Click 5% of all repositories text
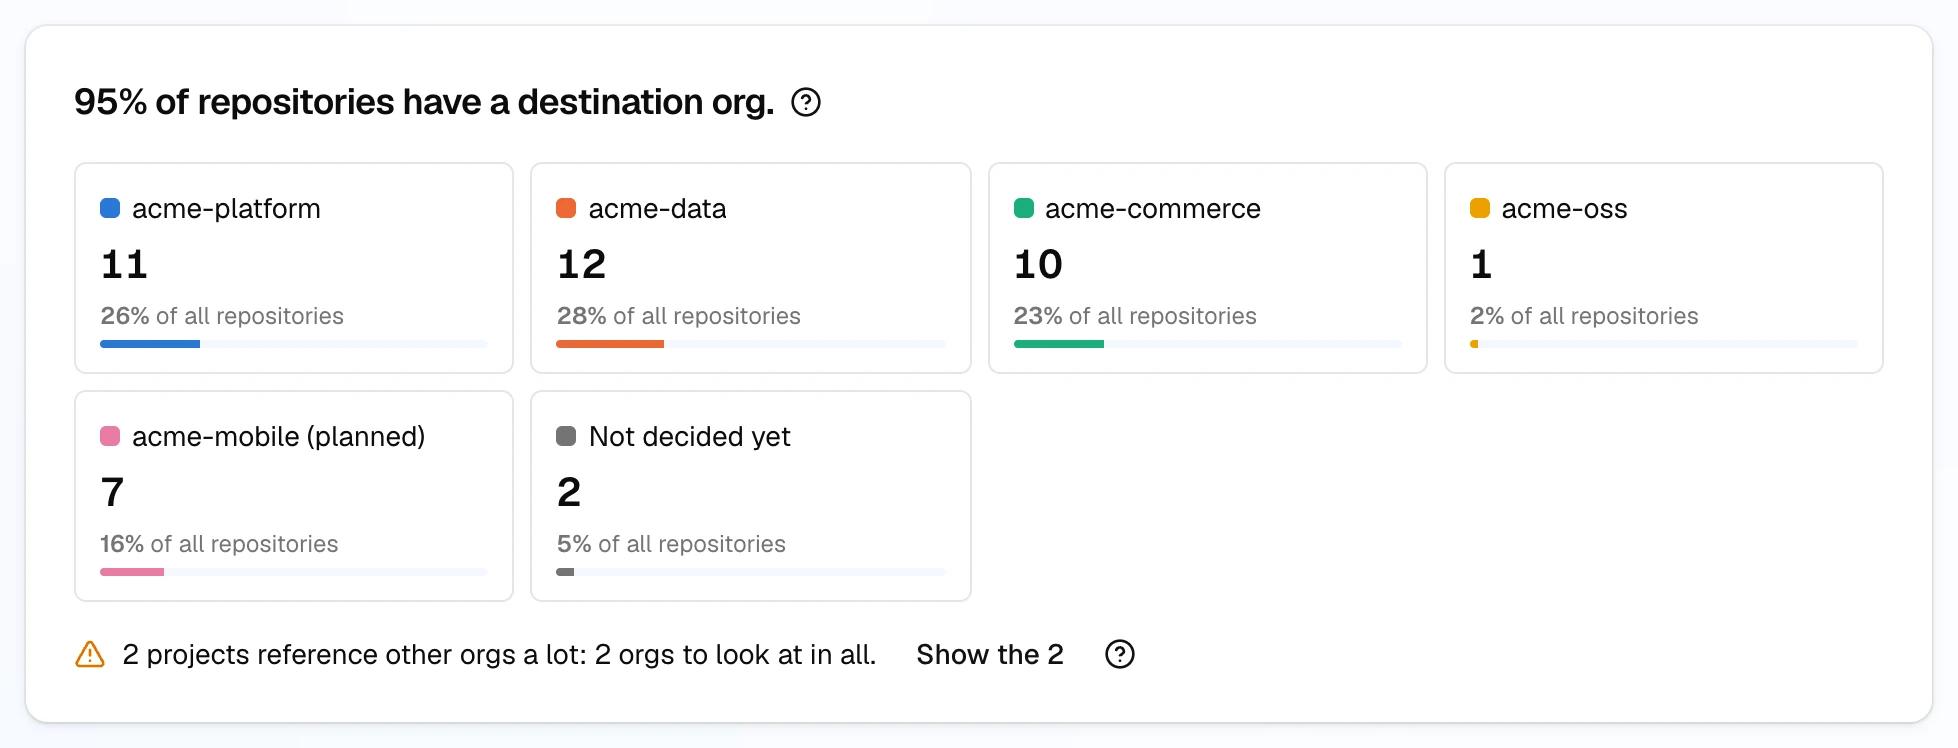Viewport: 1958px width, 748px height. (x=671, y=544)
